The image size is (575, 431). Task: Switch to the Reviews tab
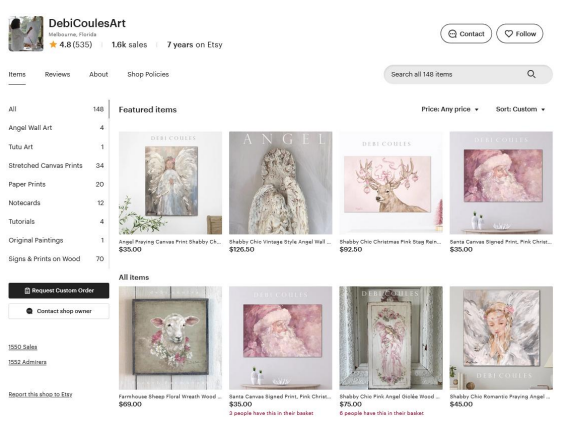(57, 74)
